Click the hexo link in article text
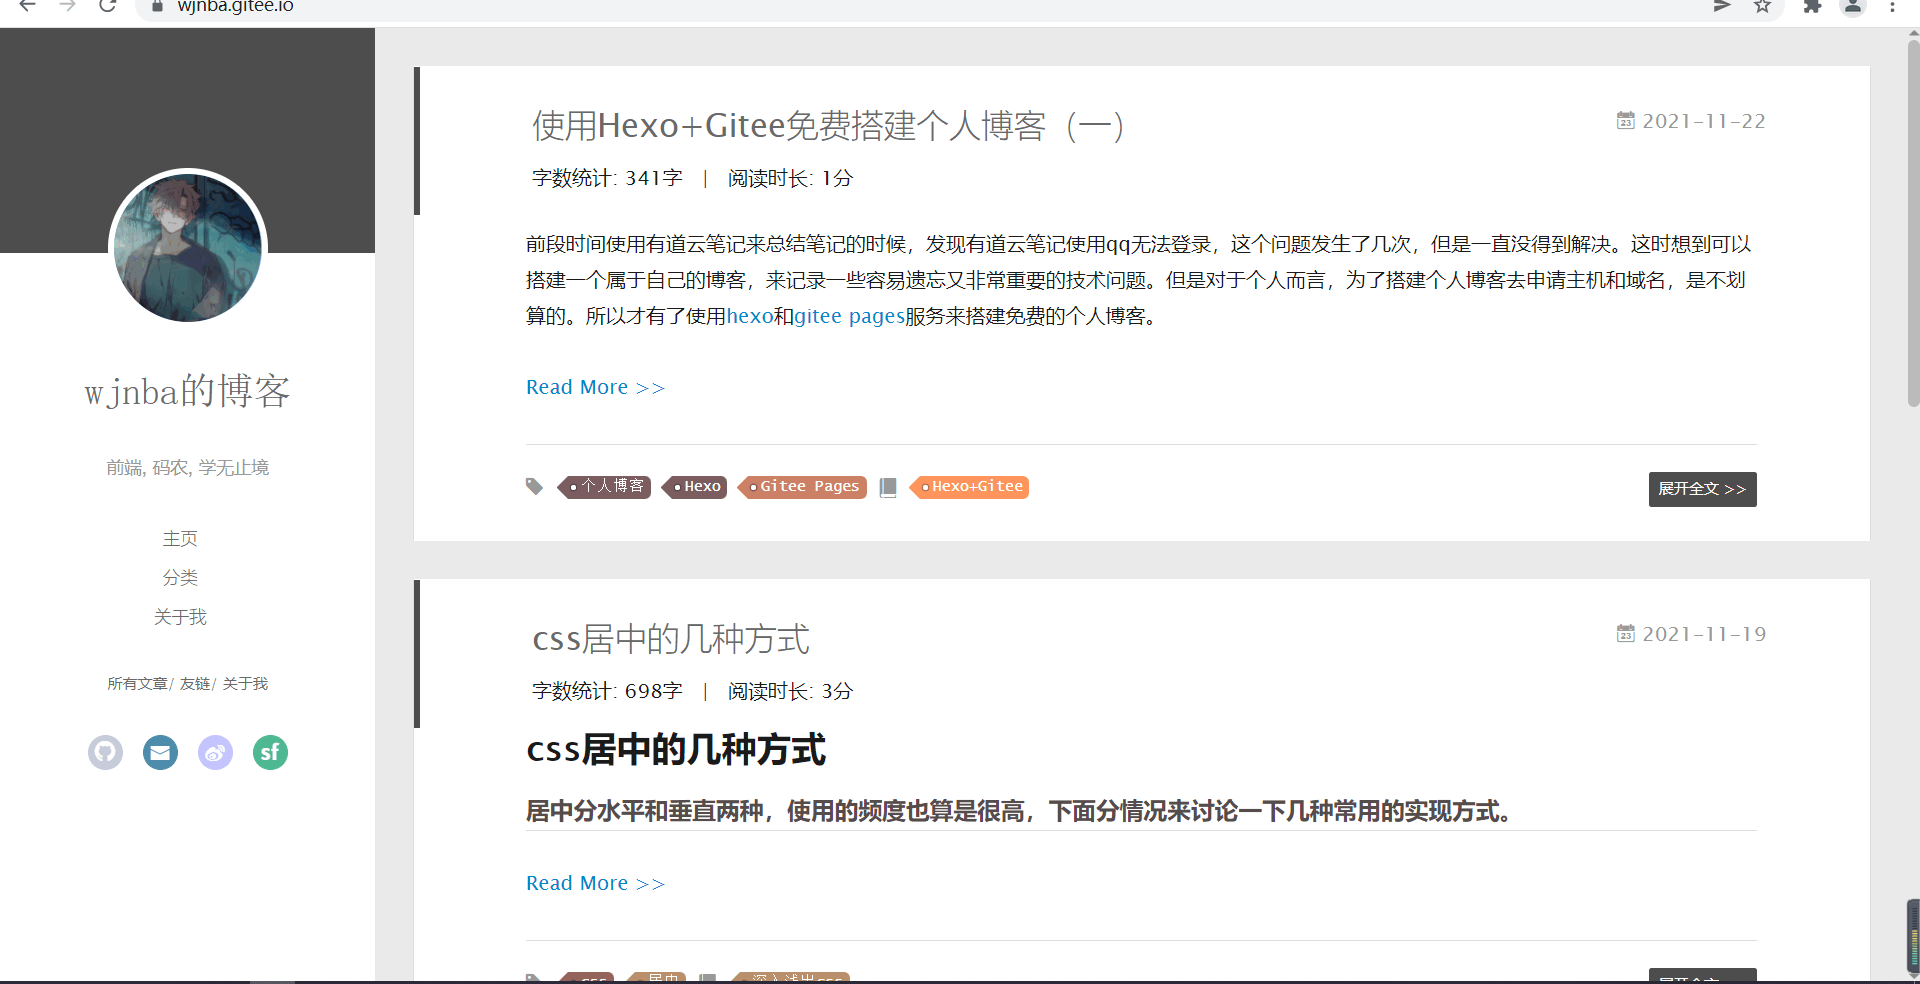The image size is (1920, 984). (749, 317)
